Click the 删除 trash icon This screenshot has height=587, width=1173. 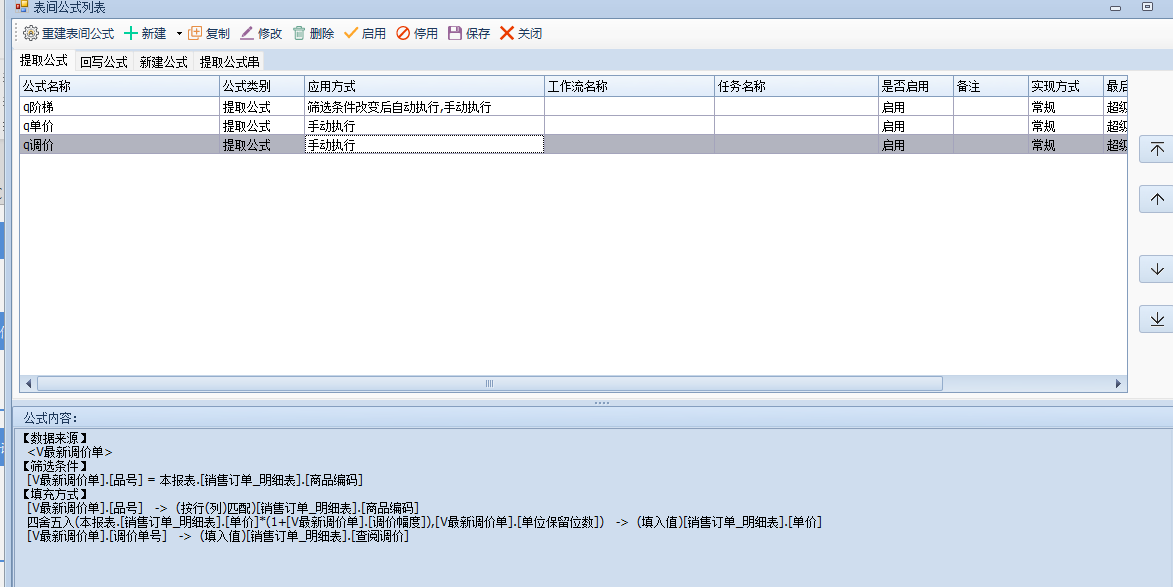[299, 33]
